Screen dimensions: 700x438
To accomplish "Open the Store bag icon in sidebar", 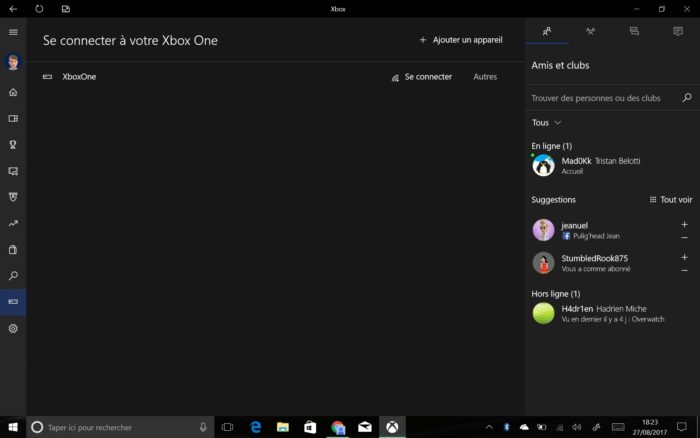I will point(13,249).
